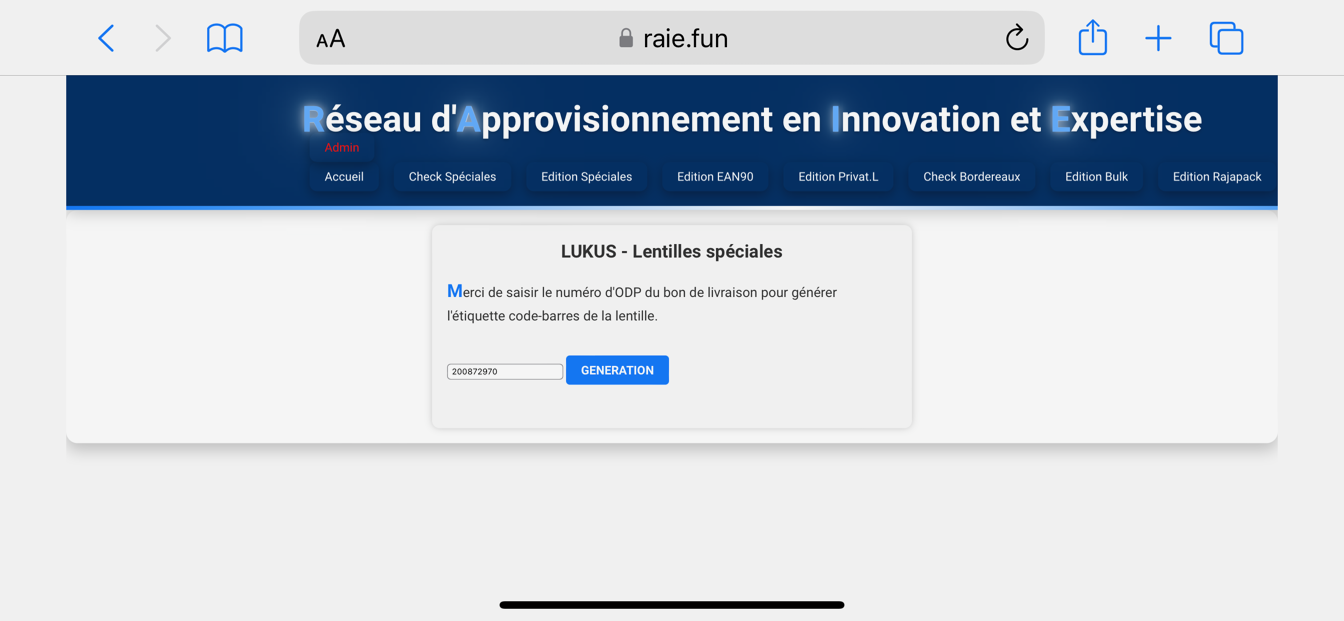Switch to Edition Spéciales
Image resolution: width=1344 pixels, height=621 pixels.
(586, 177)
